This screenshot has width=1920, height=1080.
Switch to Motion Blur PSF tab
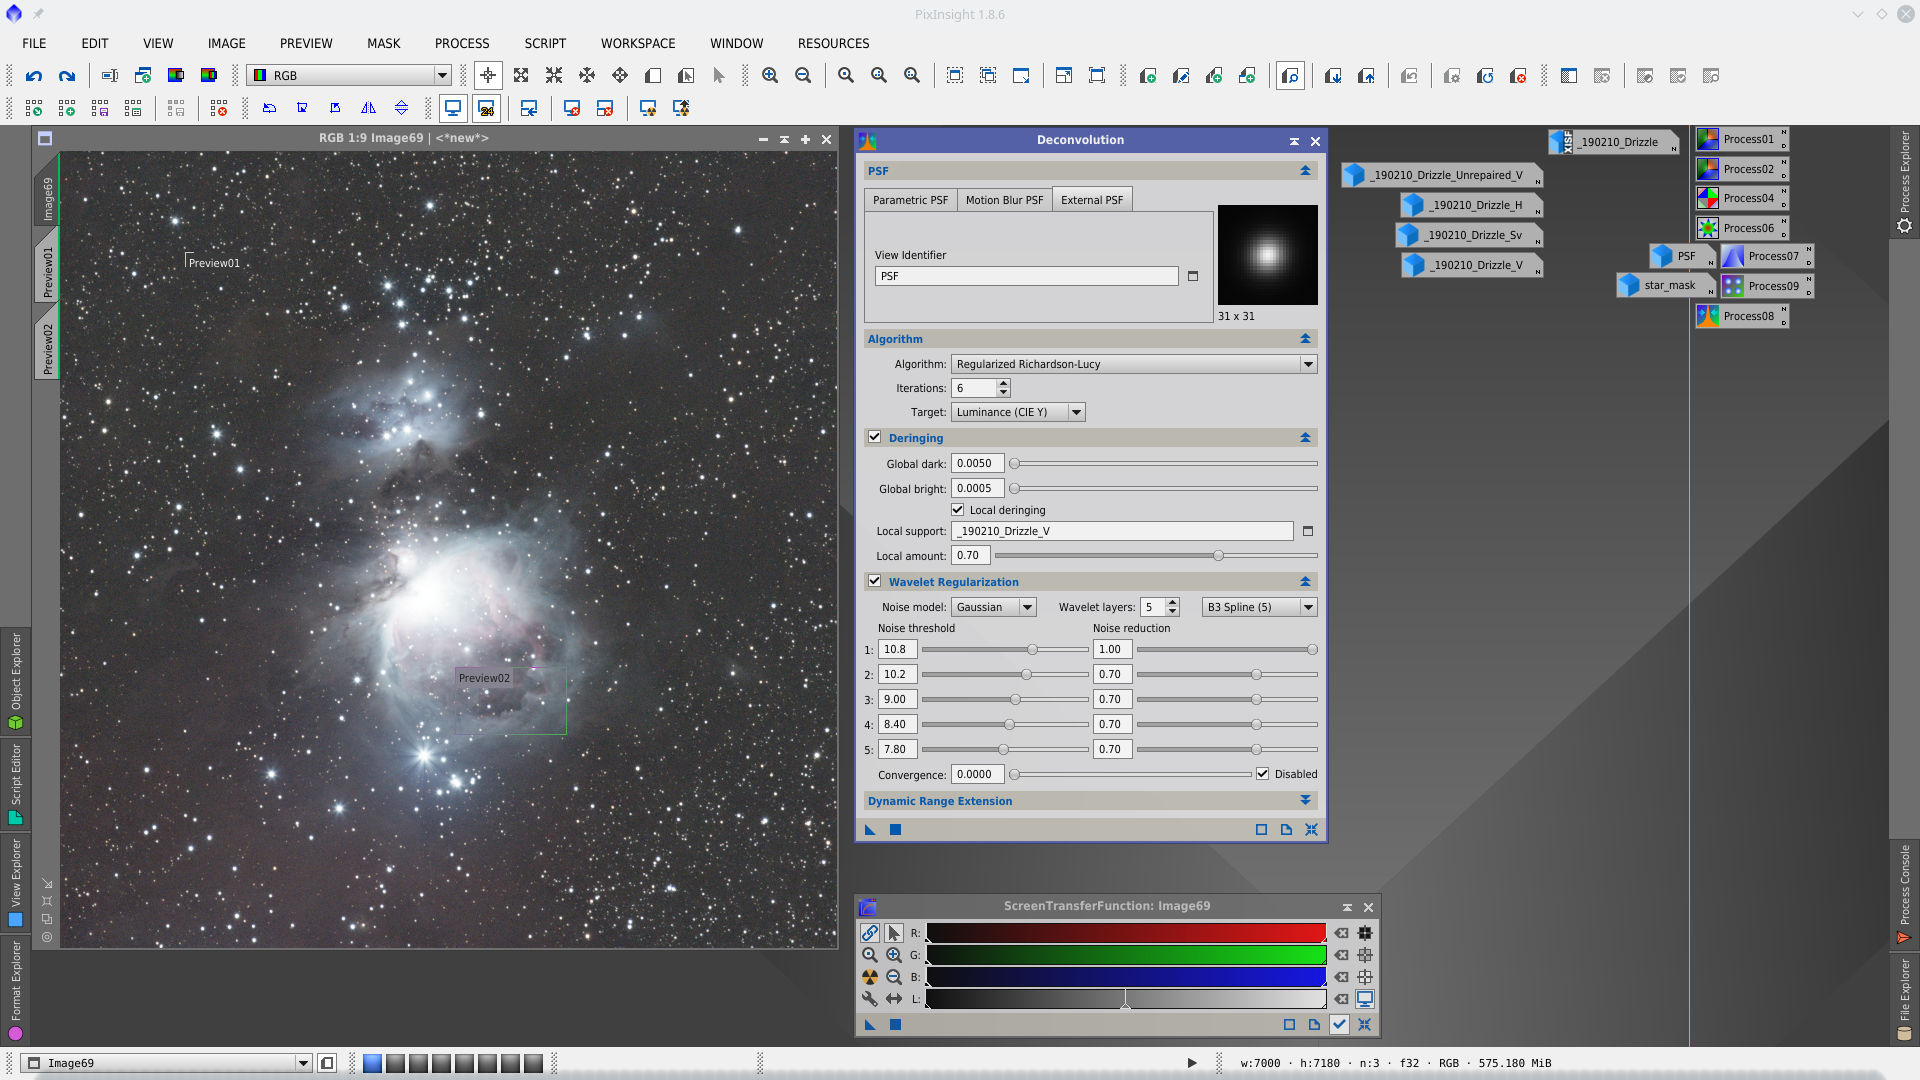(1004, 200)
